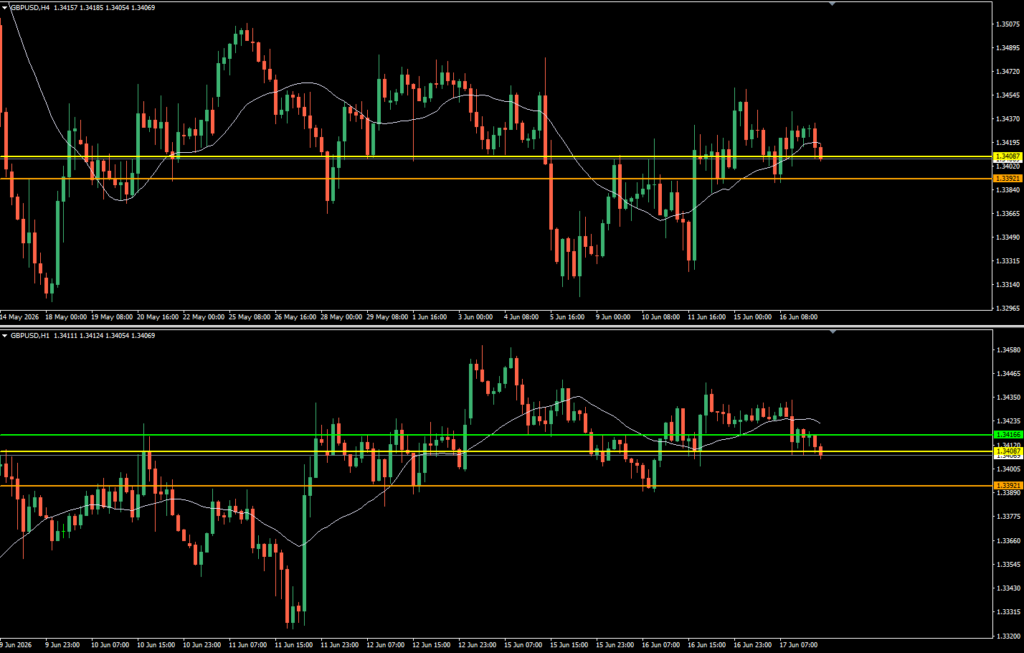Select the yellow 1.34087 label on H1 chart
Viewport: 1024px width, 653px height.
coord(1008,451)
